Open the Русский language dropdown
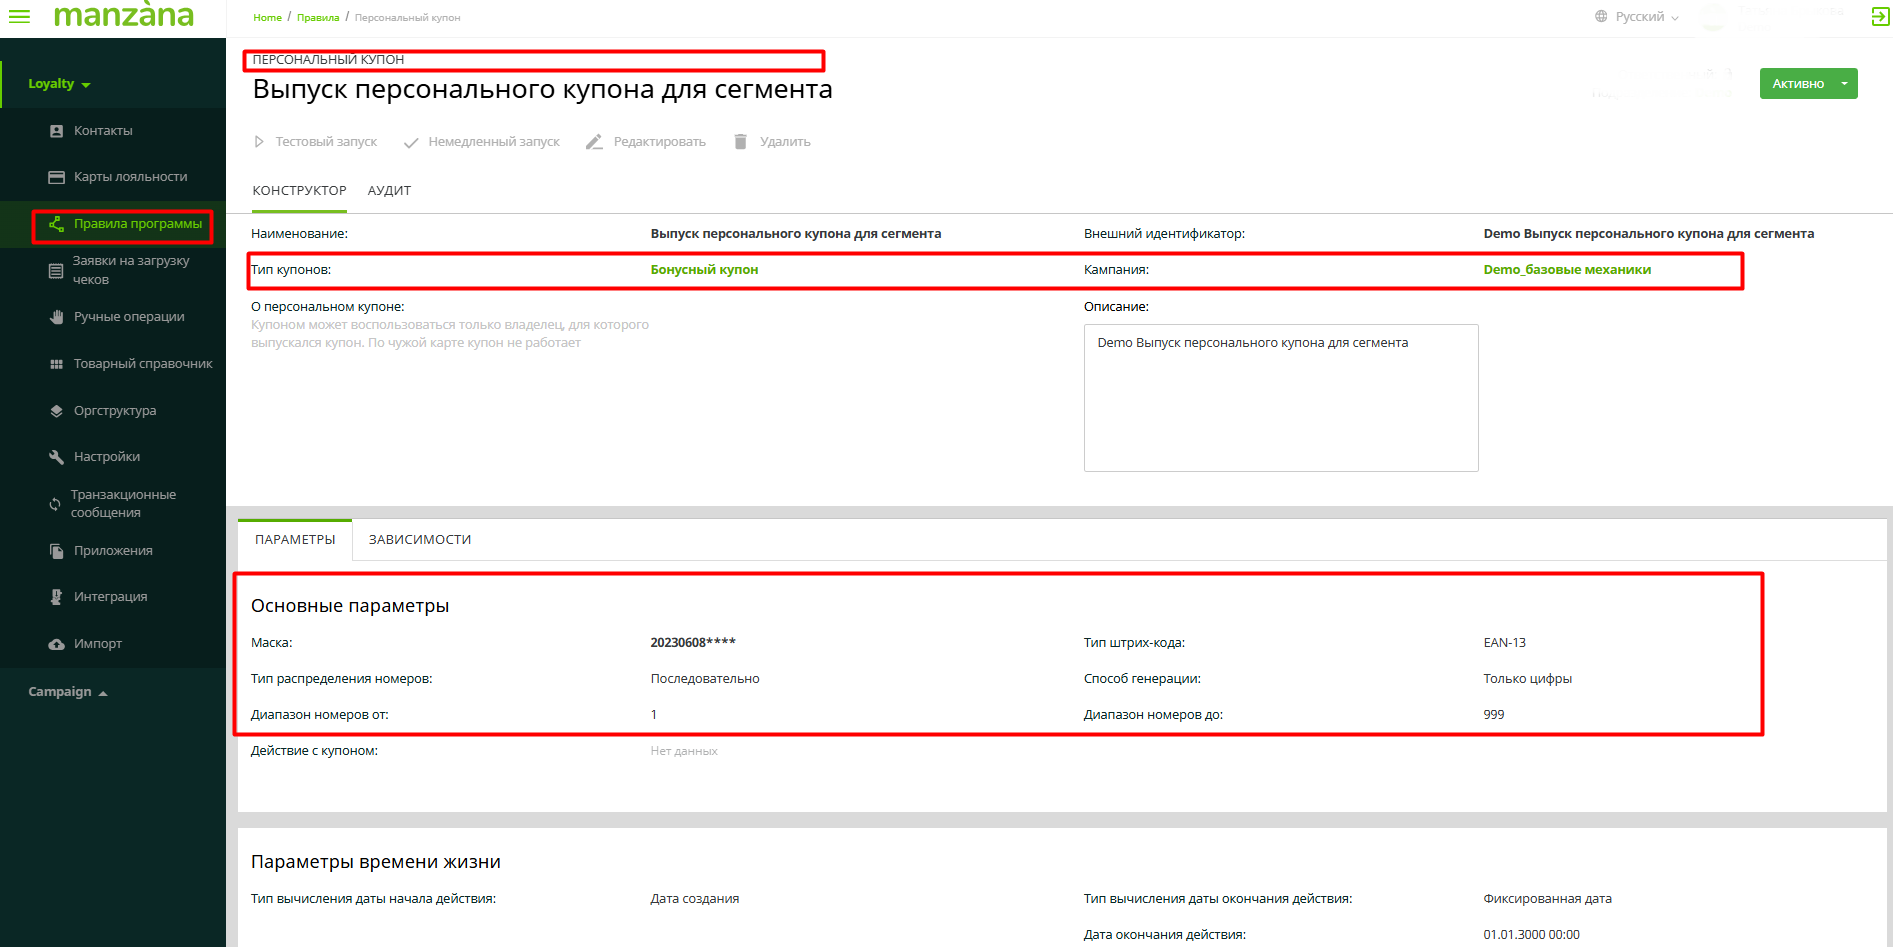This screenshot has height=947, width=1893. (1637, 17)
